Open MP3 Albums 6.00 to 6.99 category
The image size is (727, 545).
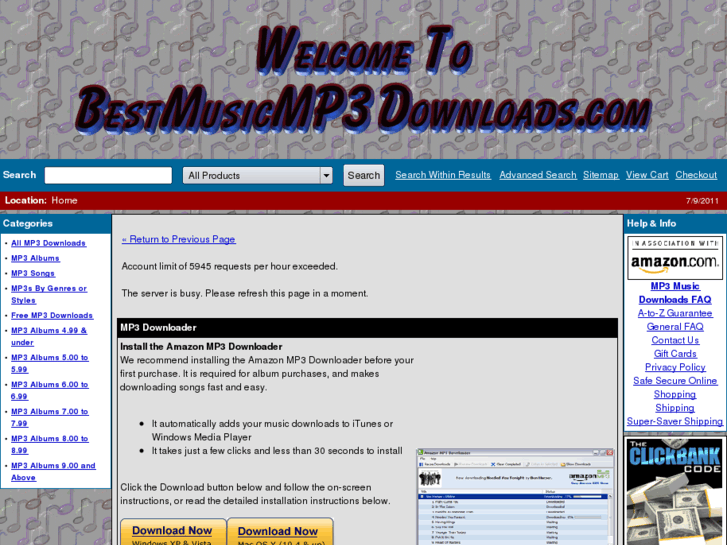pyautogui.click(x=49, y=390)
